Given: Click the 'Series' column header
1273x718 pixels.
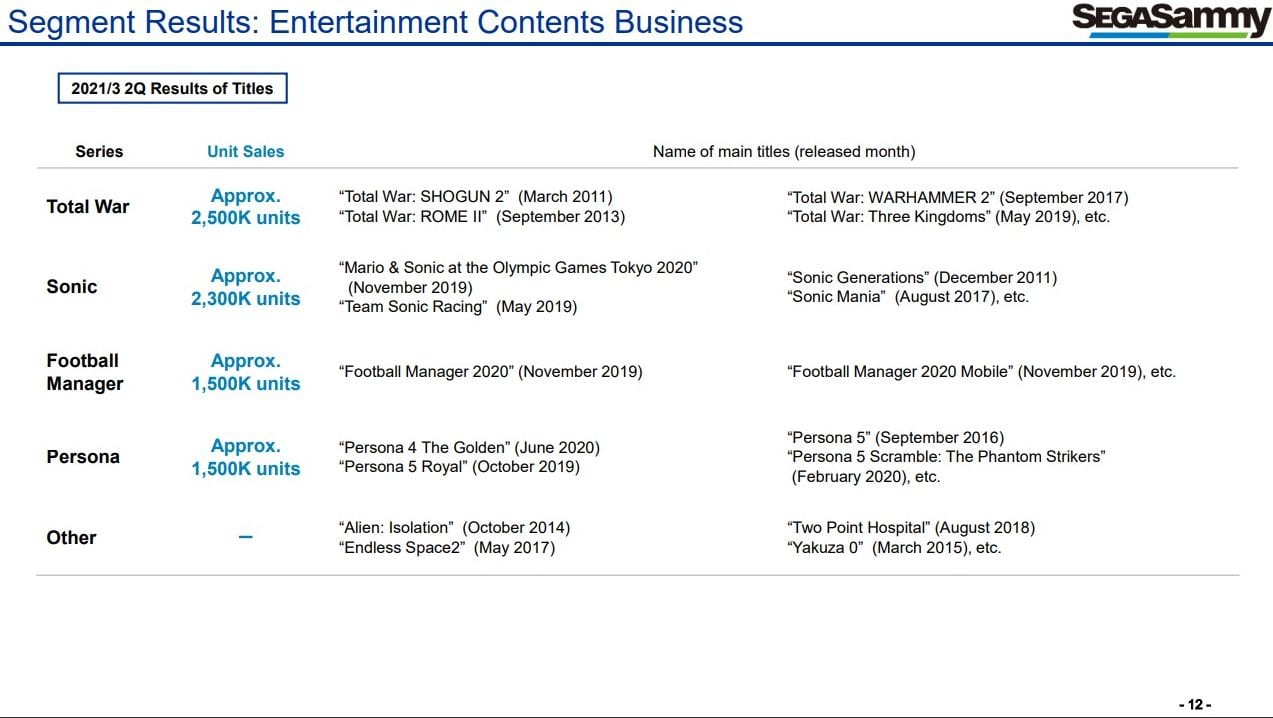Looking at the screenshot, I should click(99, 152).
